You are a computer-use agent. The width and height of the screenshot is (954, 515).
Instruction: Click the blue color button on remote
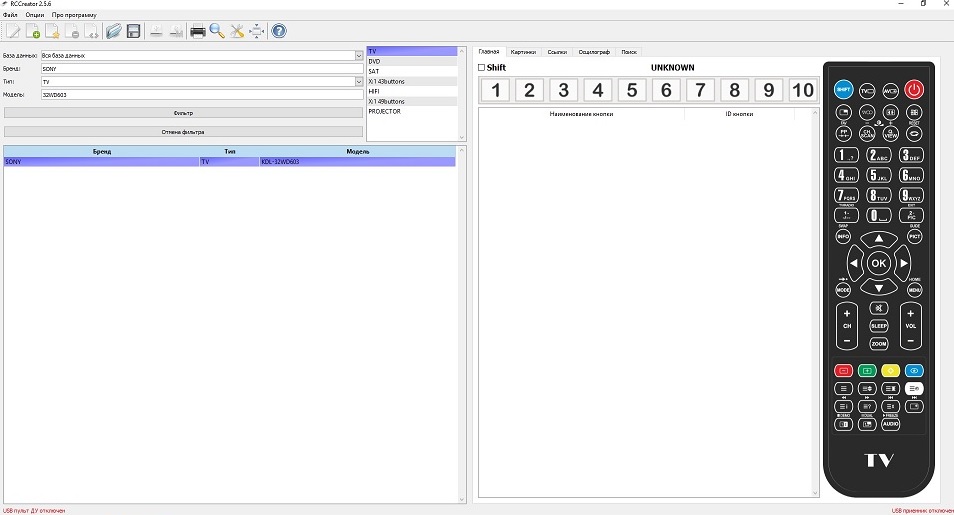[x=914, y=371]
